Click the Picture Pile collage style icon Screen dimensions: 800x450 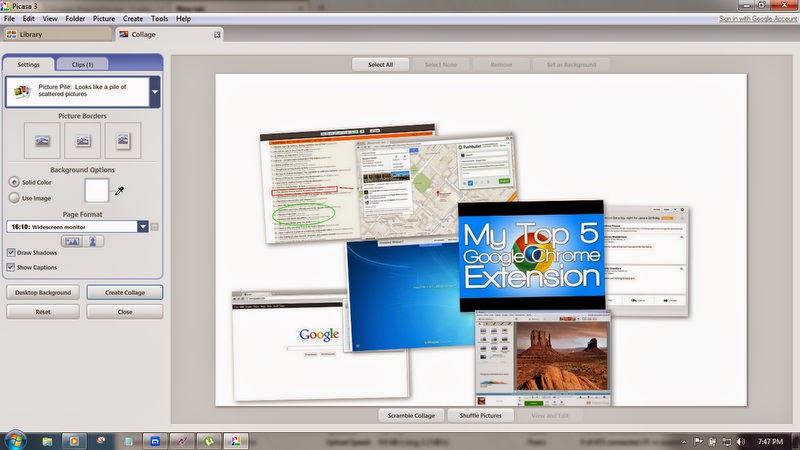click(22, 91)
